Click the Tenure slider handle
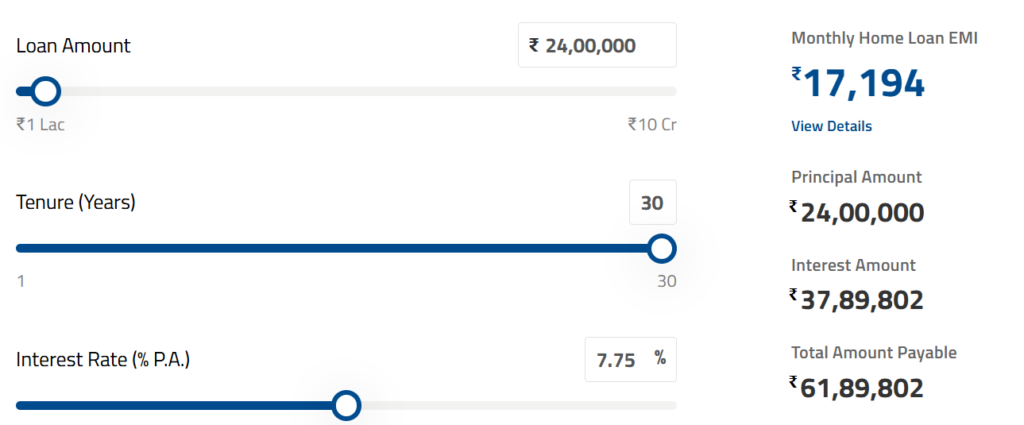The width and height of the screenshot is (1024, 425). click(661, 248)
